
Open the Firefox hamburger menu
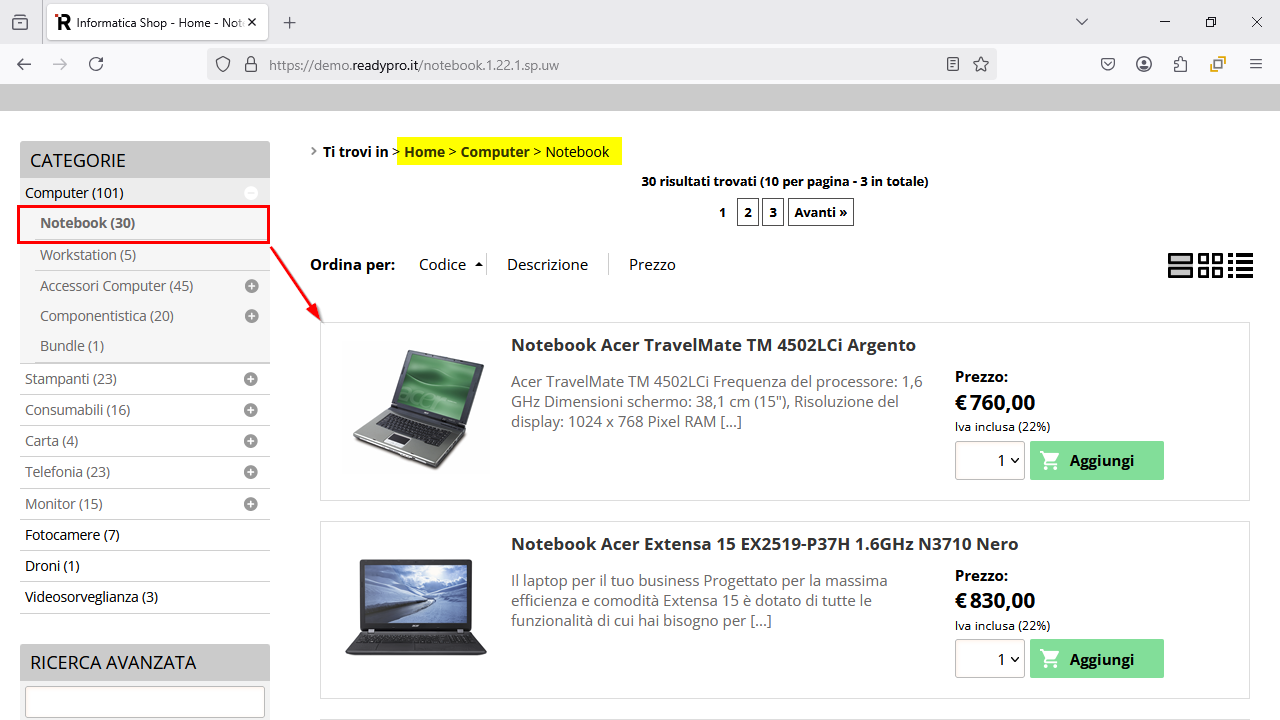(x=1256, y=64)
